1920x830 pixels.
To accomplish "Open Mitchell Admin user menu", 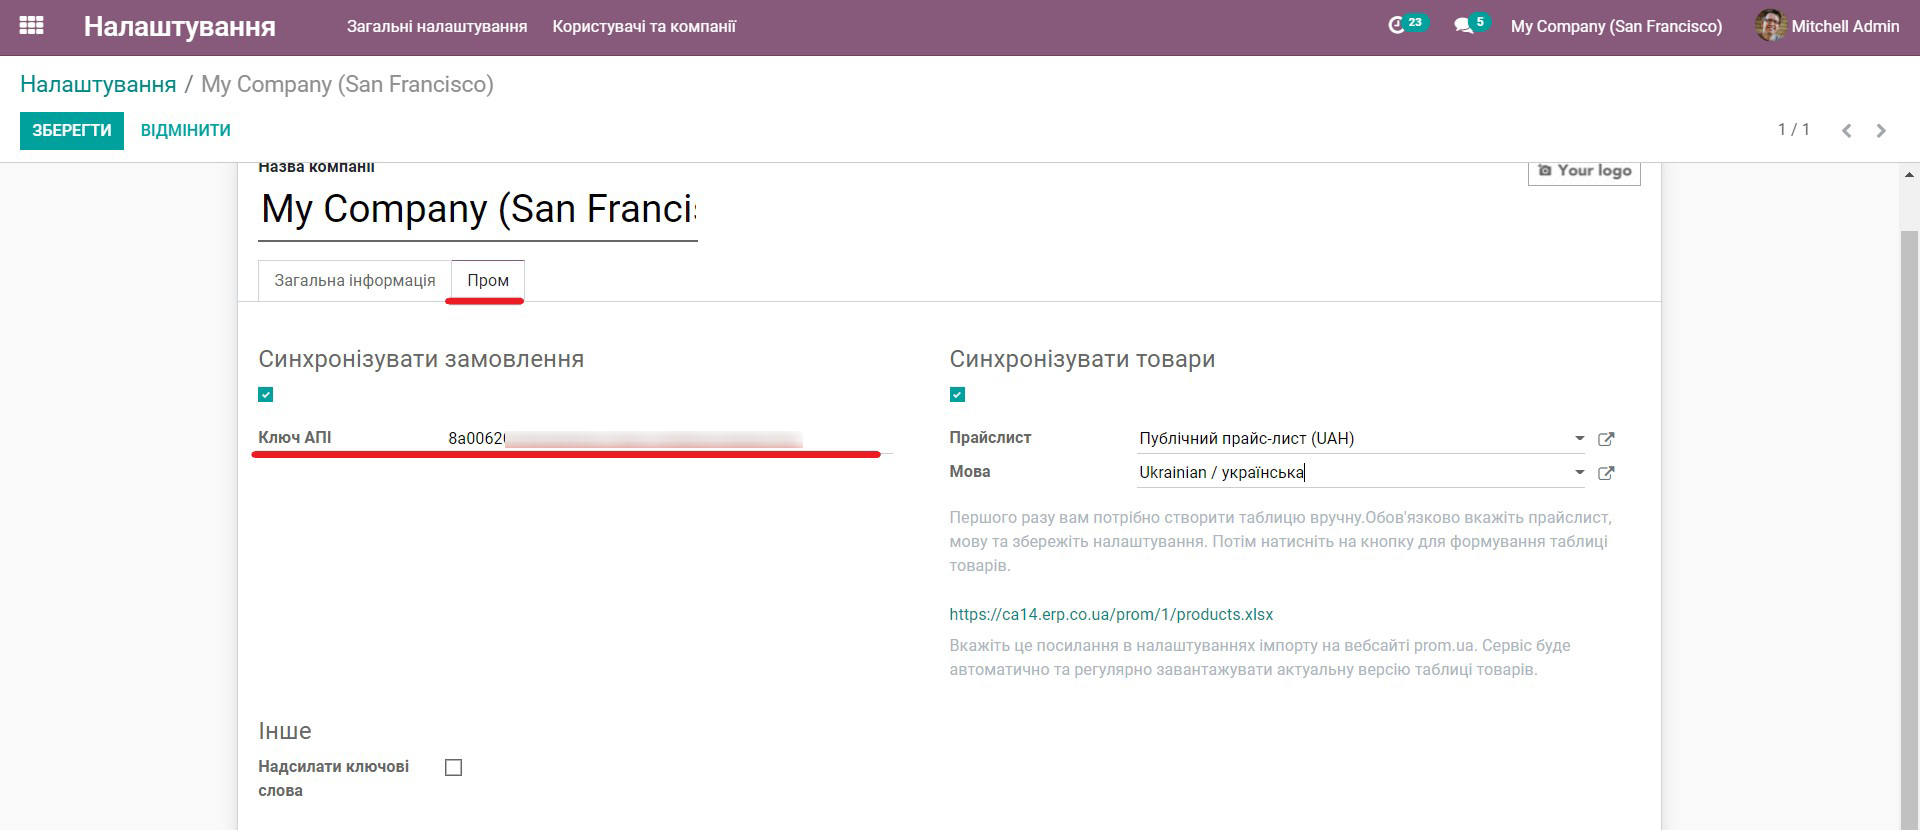I will 1827,26.
